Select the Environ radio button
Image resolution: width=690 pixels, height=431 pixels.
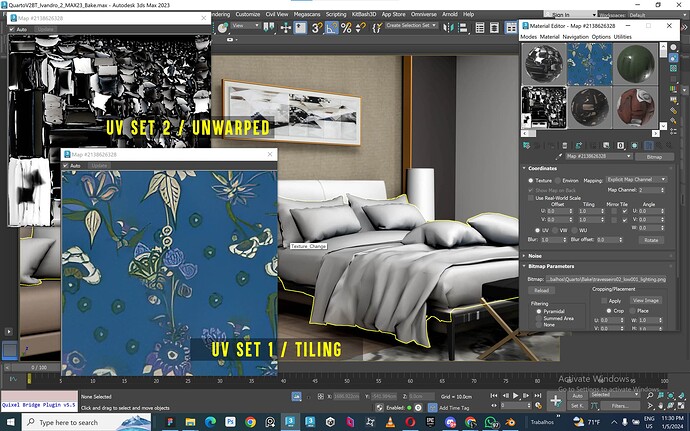[x=558, y=181]
